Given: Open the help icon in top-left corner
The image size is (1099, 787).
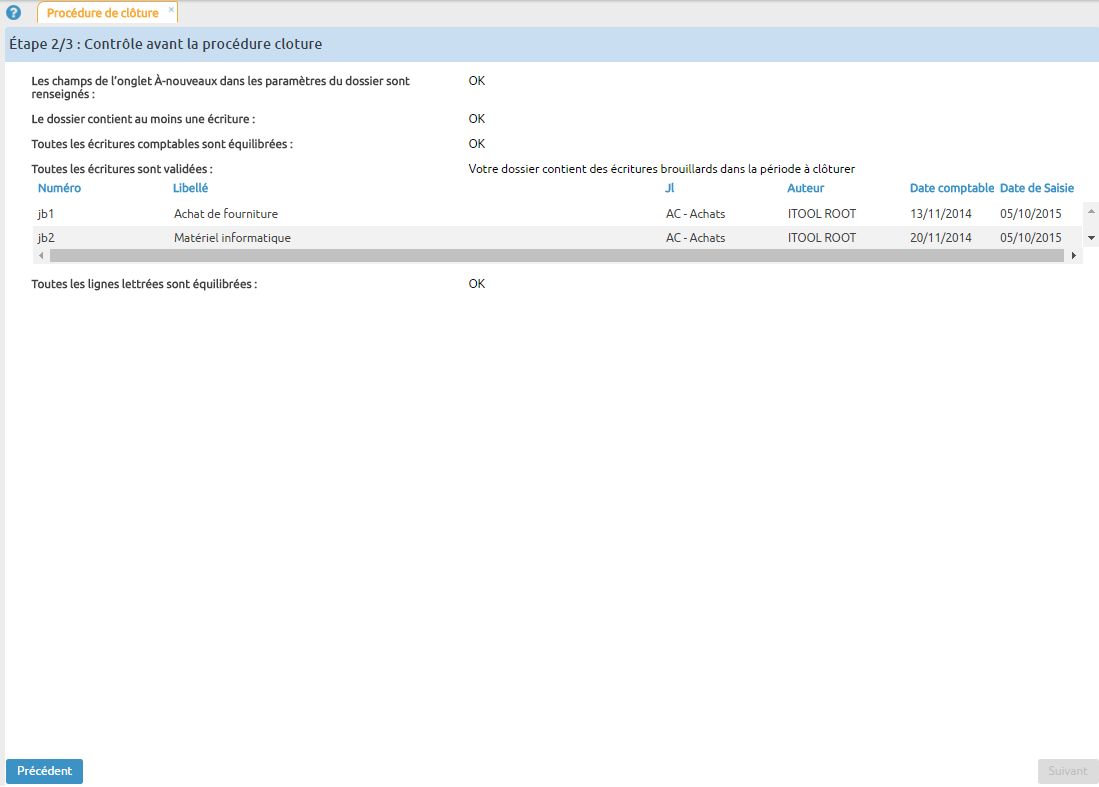Looking at the screenshot, I should pos(13,13).
